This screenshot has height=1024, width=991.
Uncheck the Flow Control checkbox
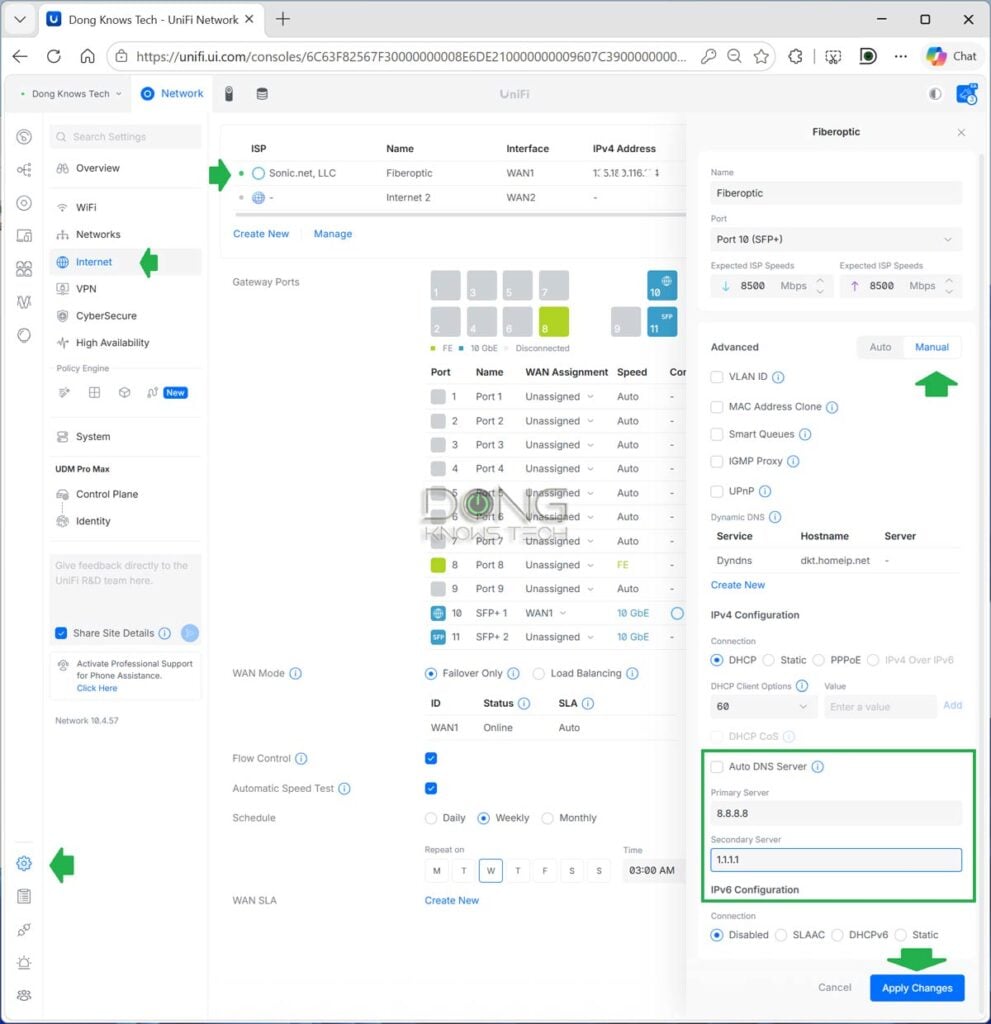431,758
